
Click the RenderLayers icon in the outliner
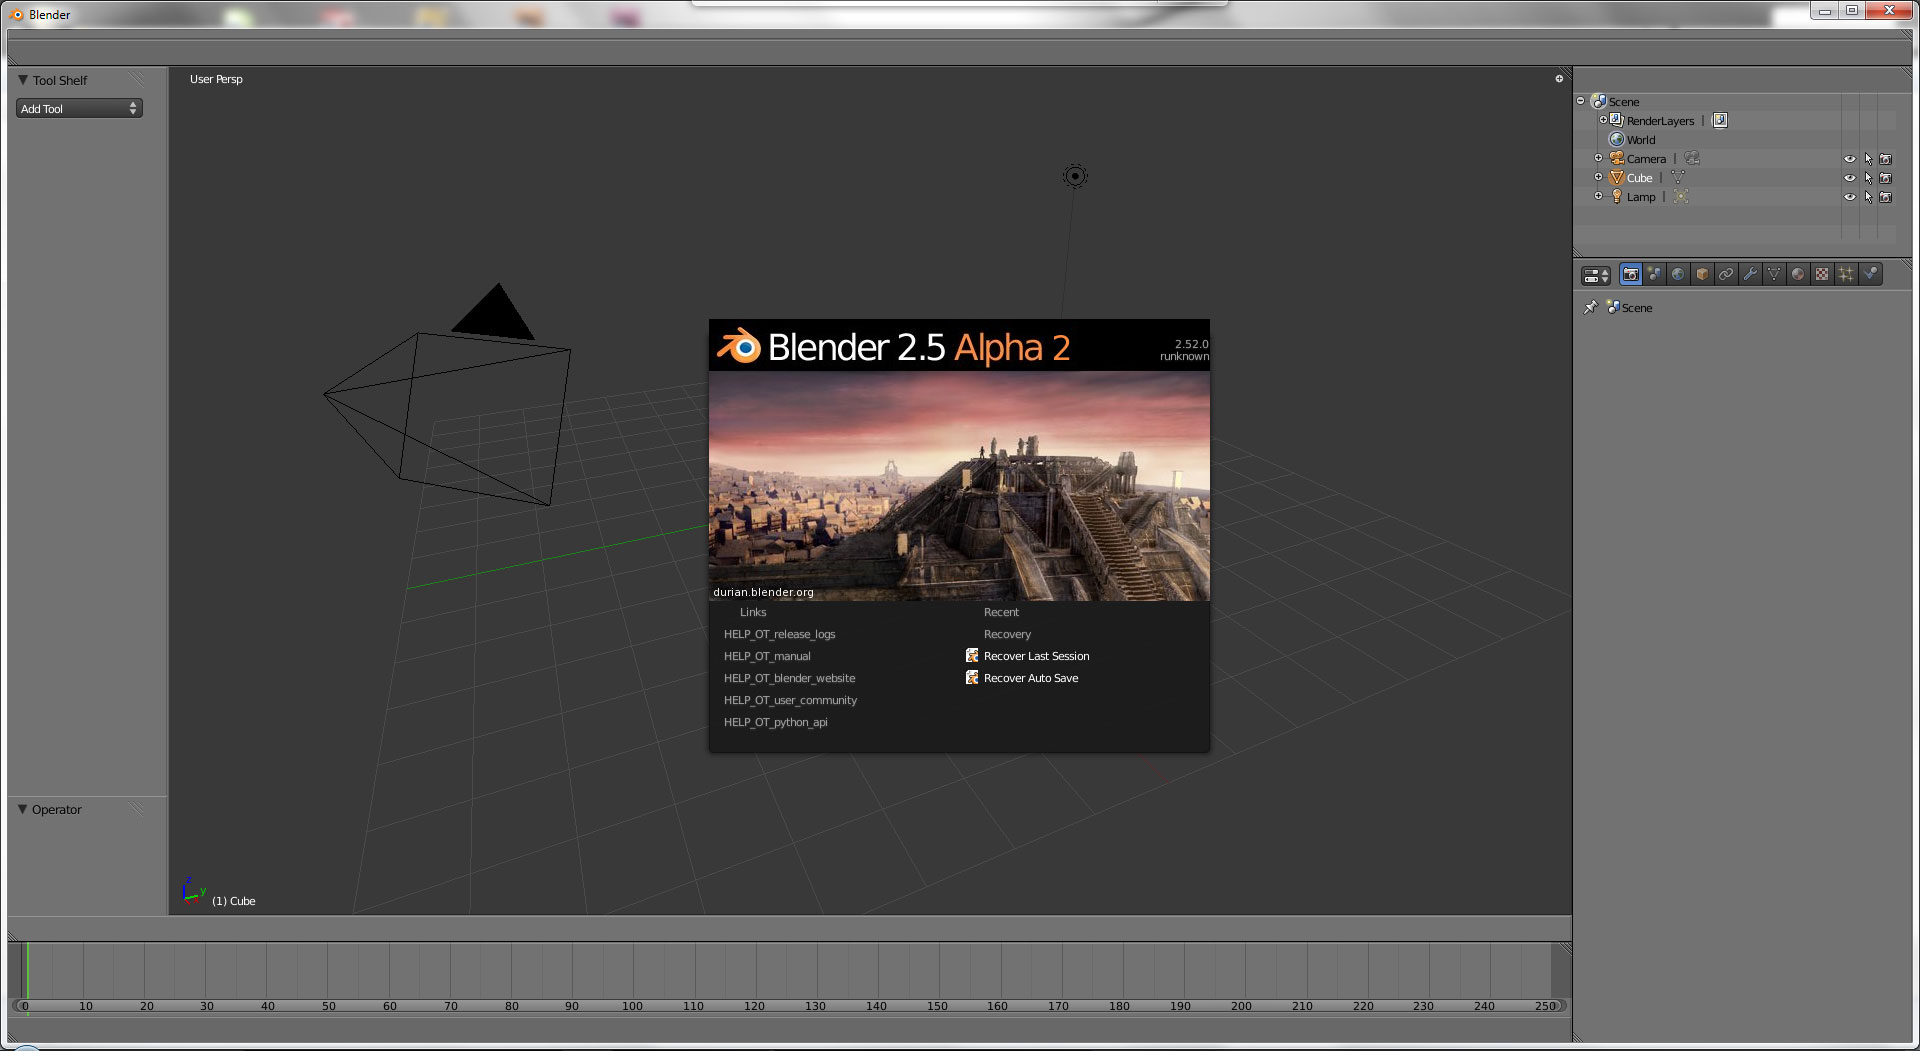tap(1617, 120)
